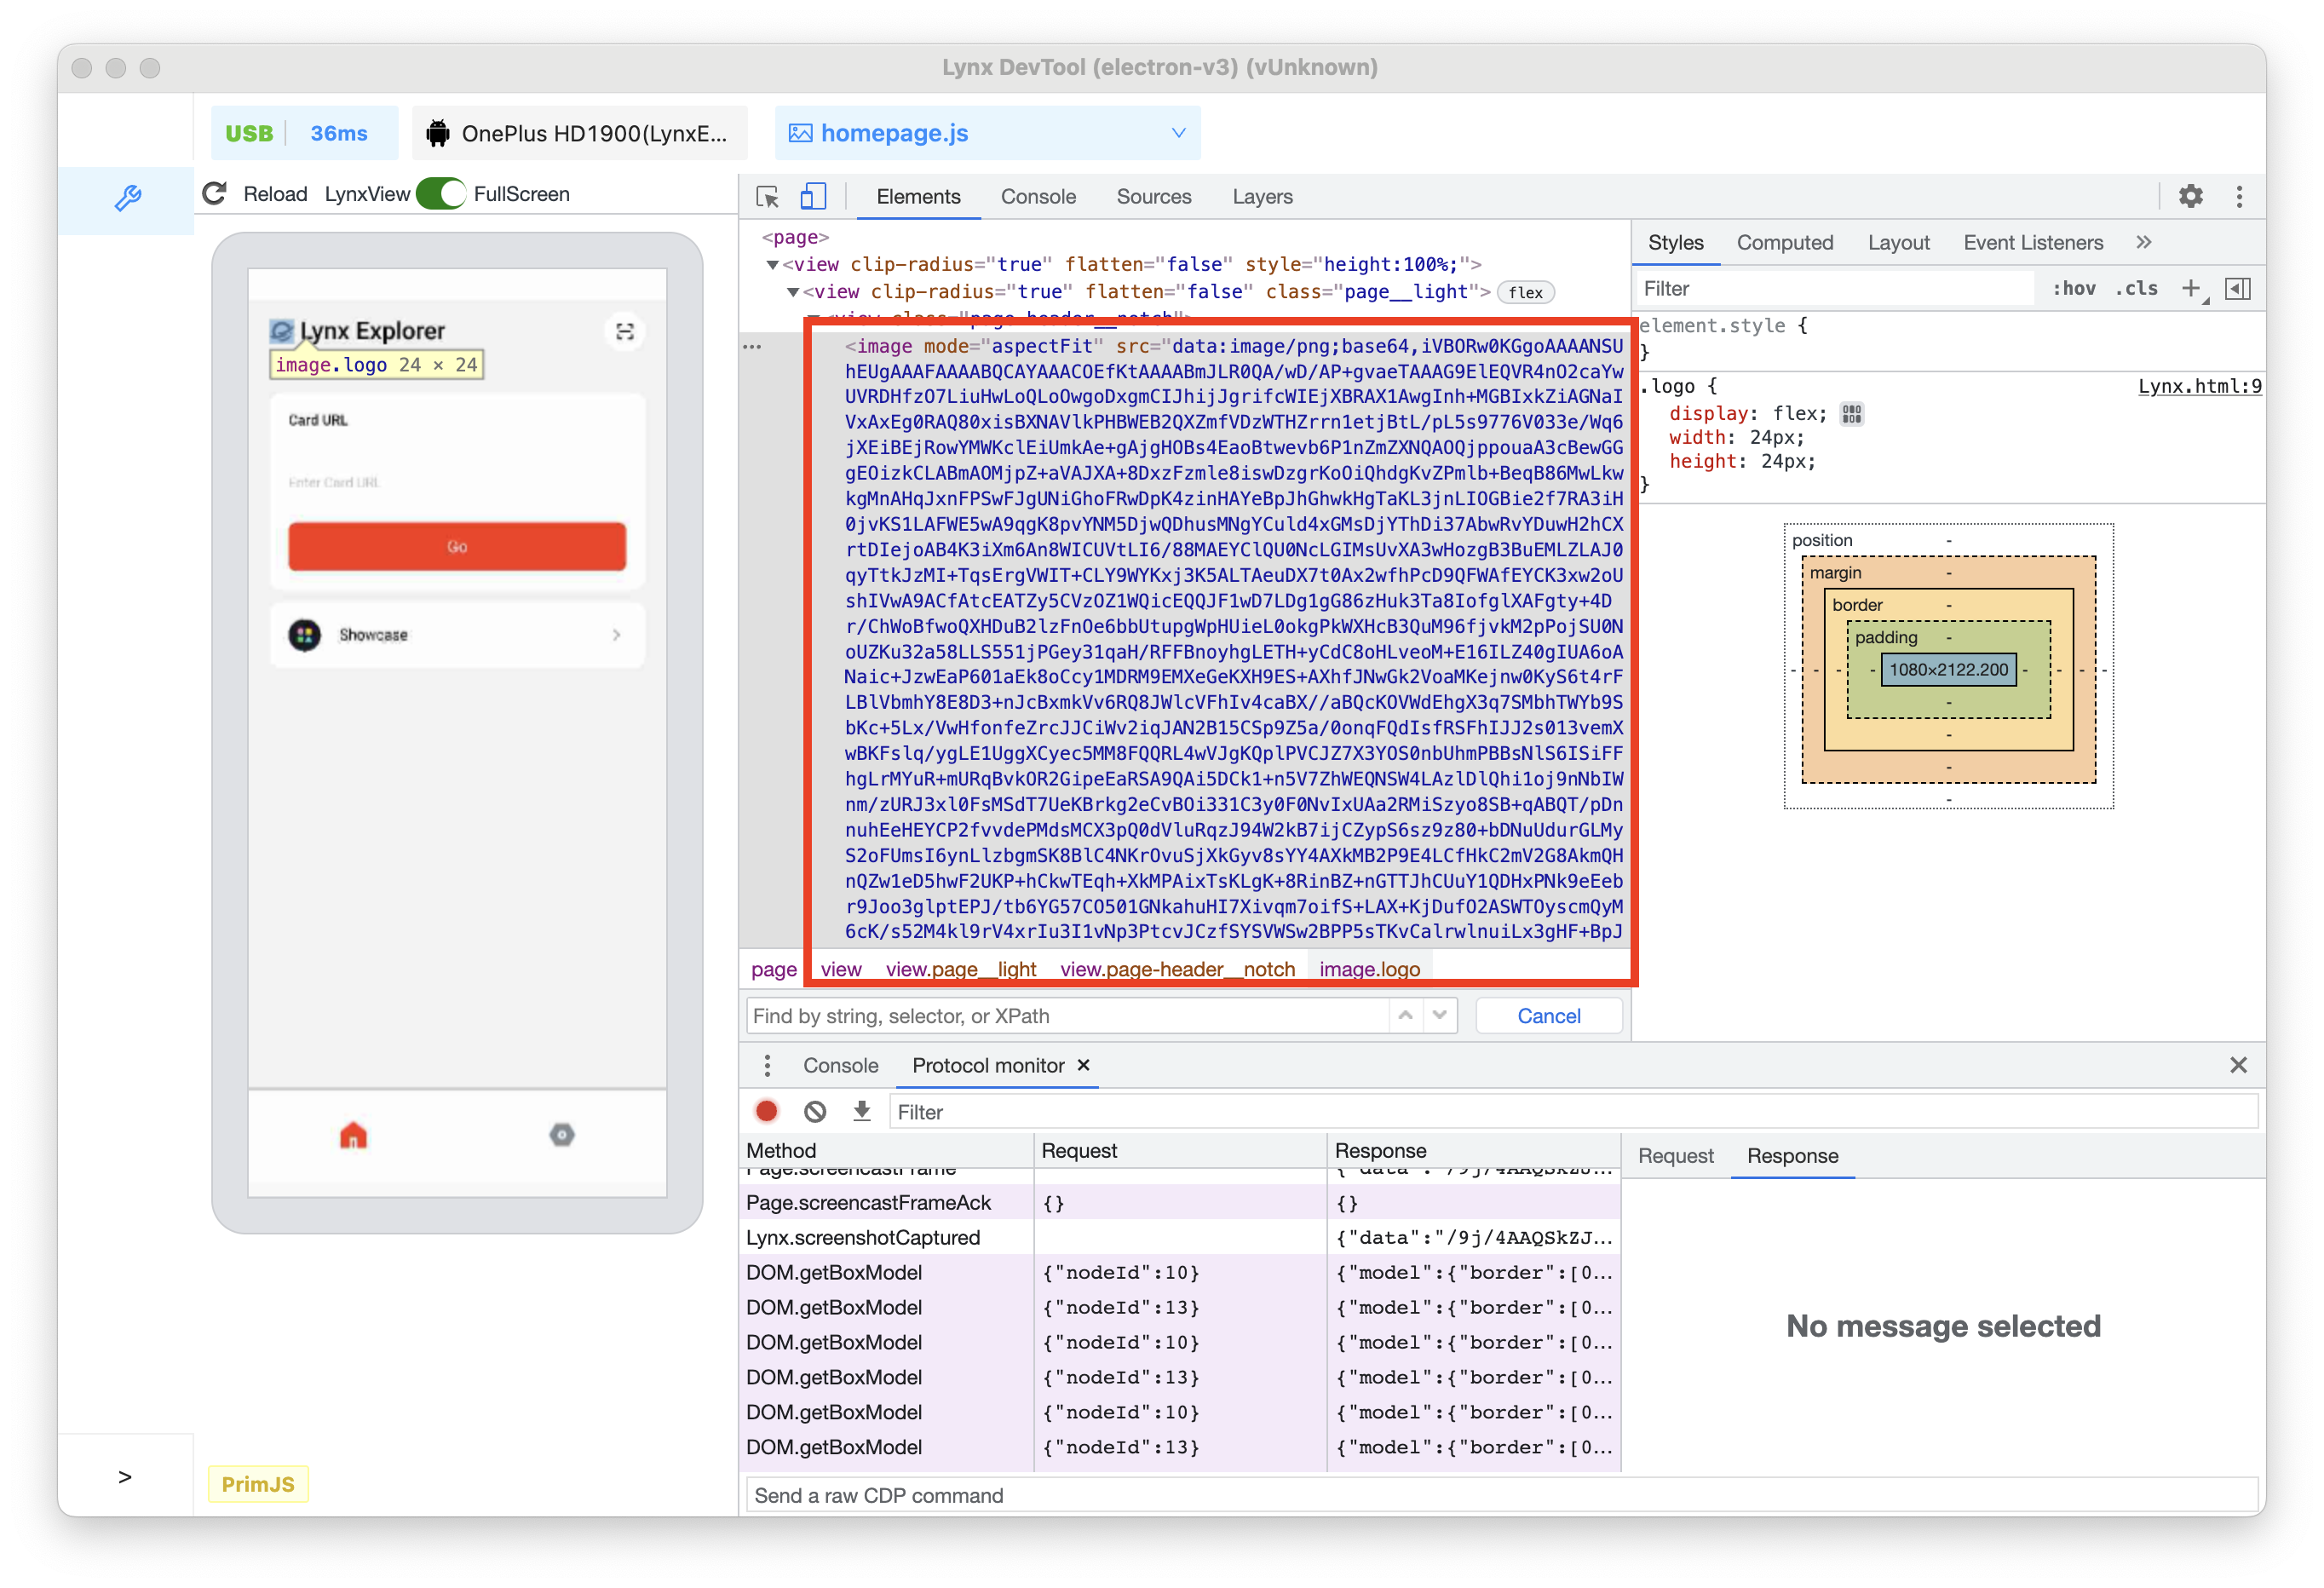The image size is (2324, 1588).
Task: Click the view.page-header__notch breadcrumb
Action: click(1177, 969)
